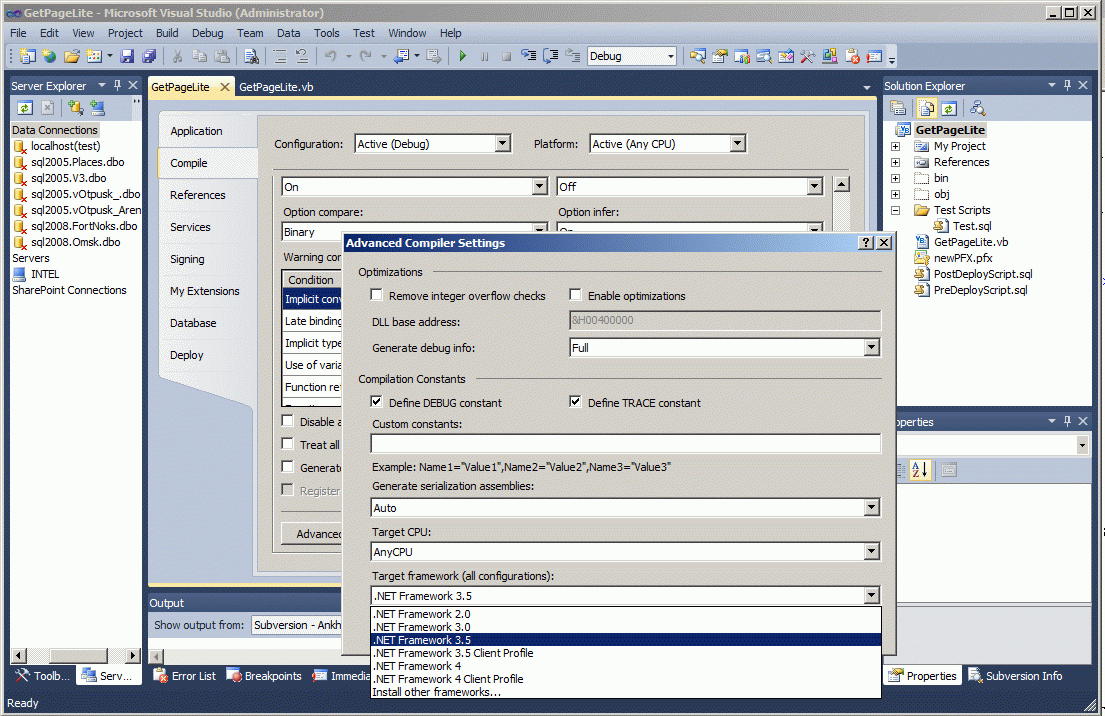Click the Cut scissors icon
This screenshot has width=1105, height=716.
coord(178,56)
